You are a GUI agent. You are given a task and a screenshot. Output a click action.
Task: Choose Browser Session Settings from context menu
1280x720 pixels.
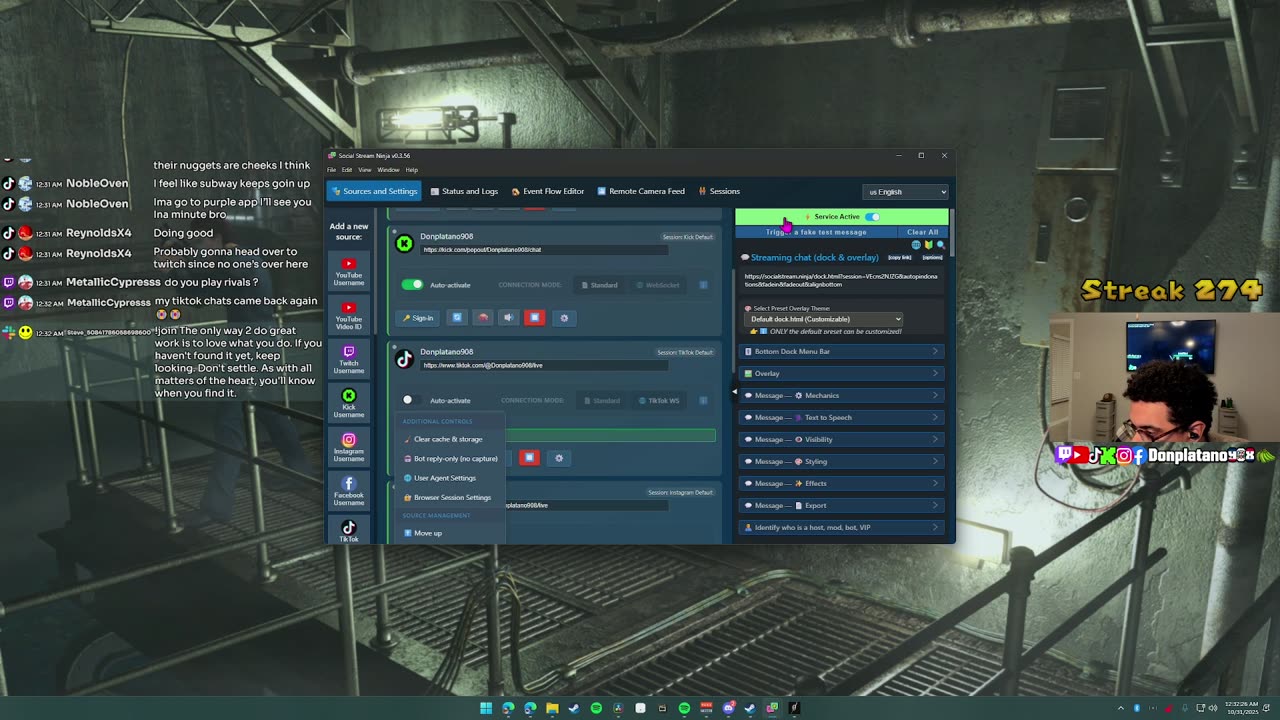pos(452,497)
